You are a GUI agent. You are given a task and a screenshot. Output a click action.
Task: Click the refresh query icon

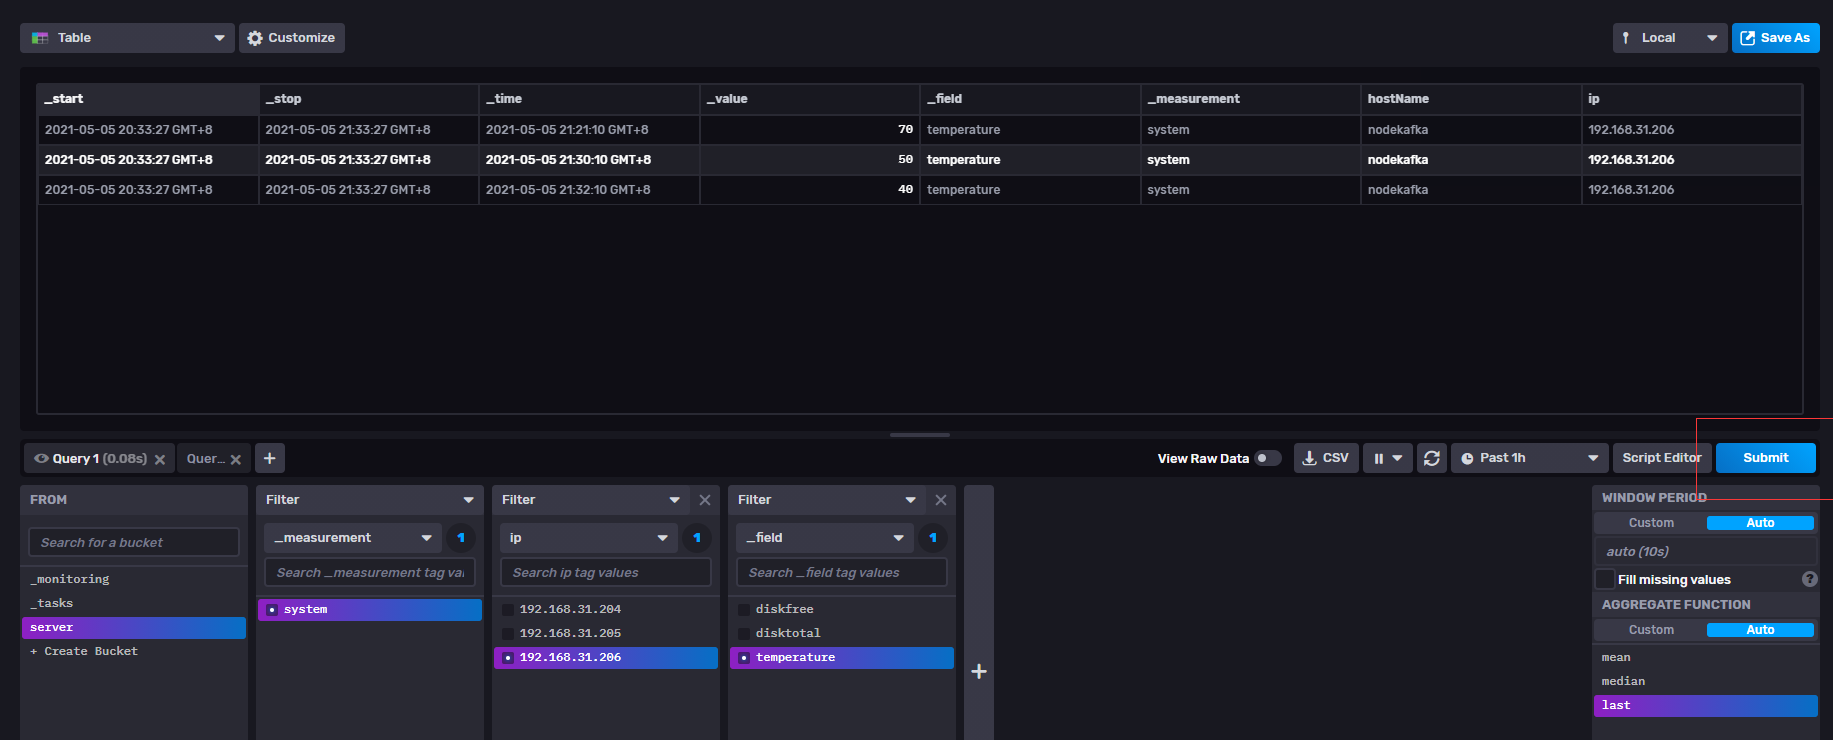pyautogui.click(x=1431, y=458)
